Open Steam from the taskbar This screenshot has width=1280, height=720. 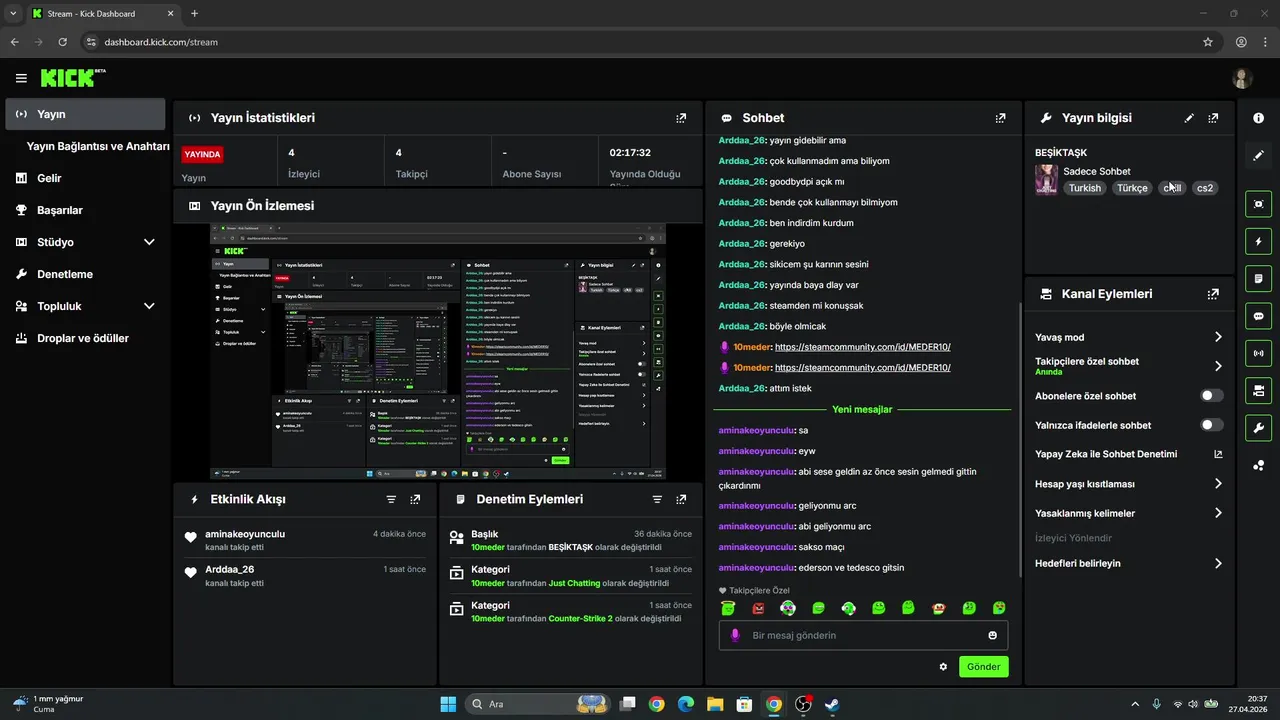point(832,704)
